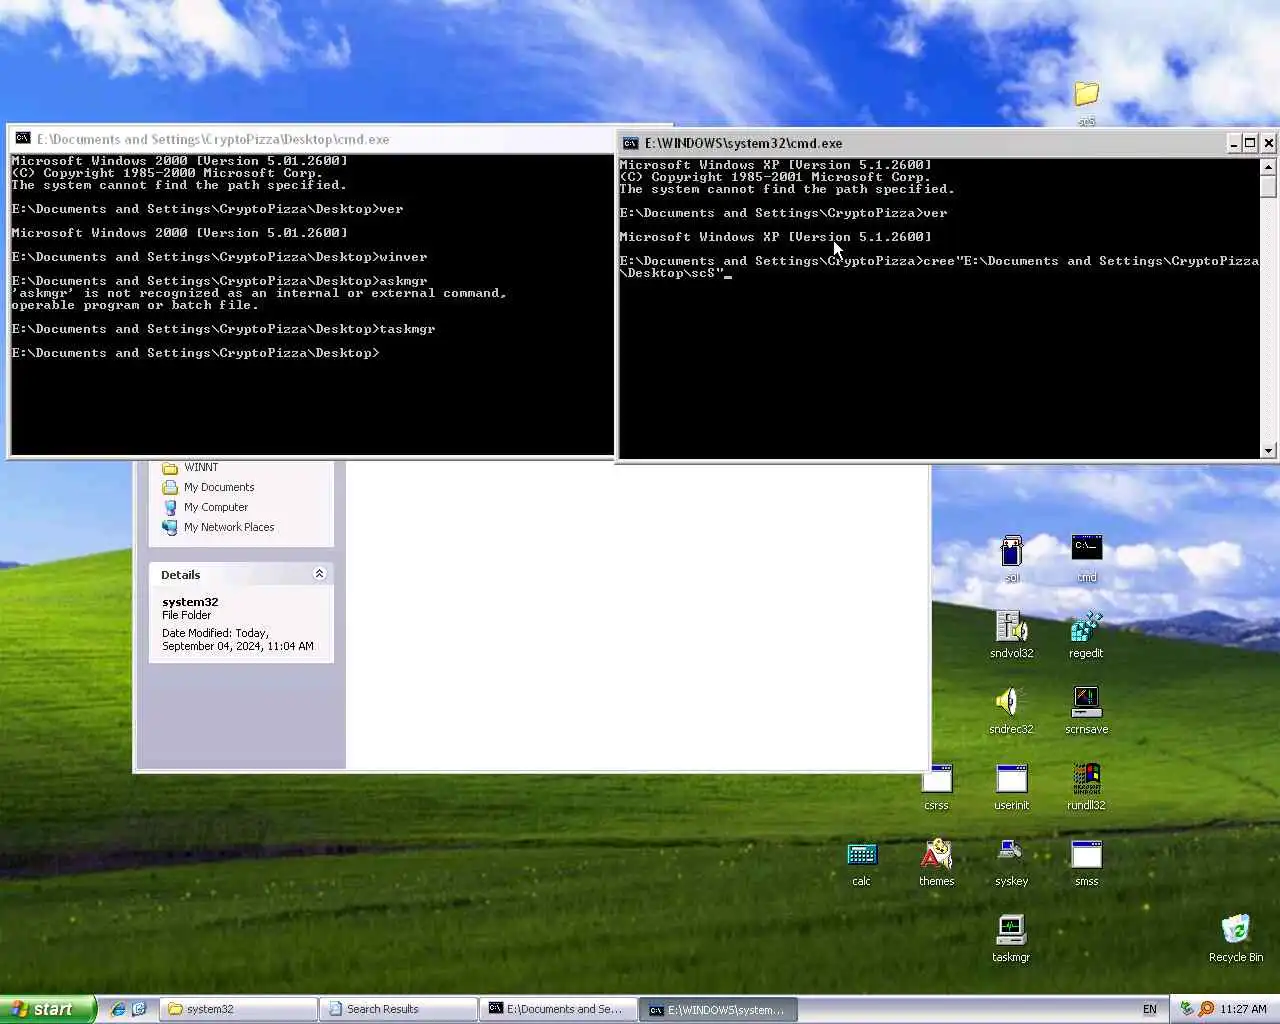
Task: Click the cree command line in the right console
Action: (939, 267)
